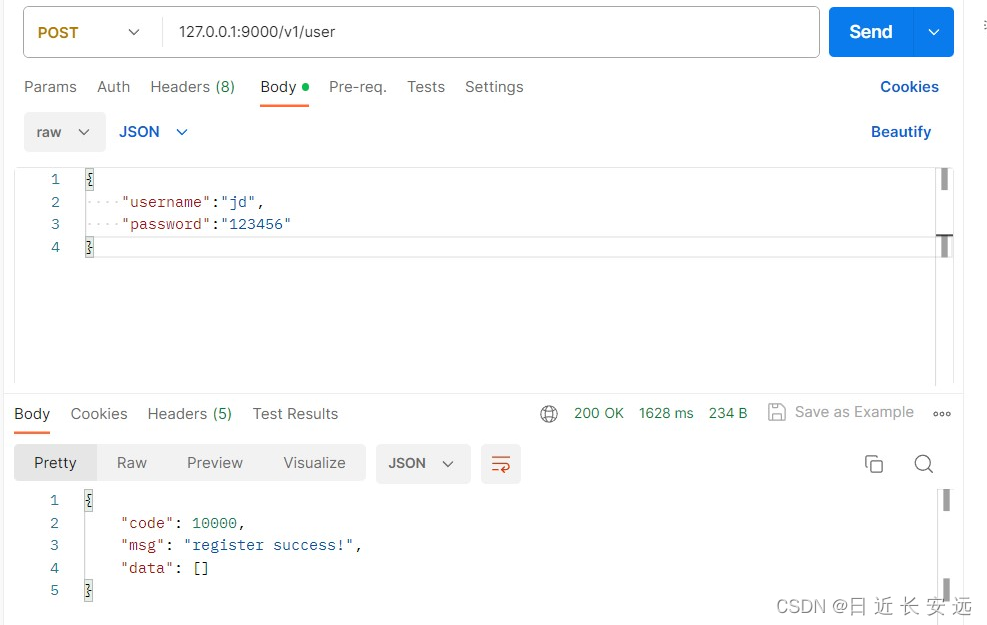Click the "register success!" message line
The image size is (987, 625).
(x=242, y=545)
